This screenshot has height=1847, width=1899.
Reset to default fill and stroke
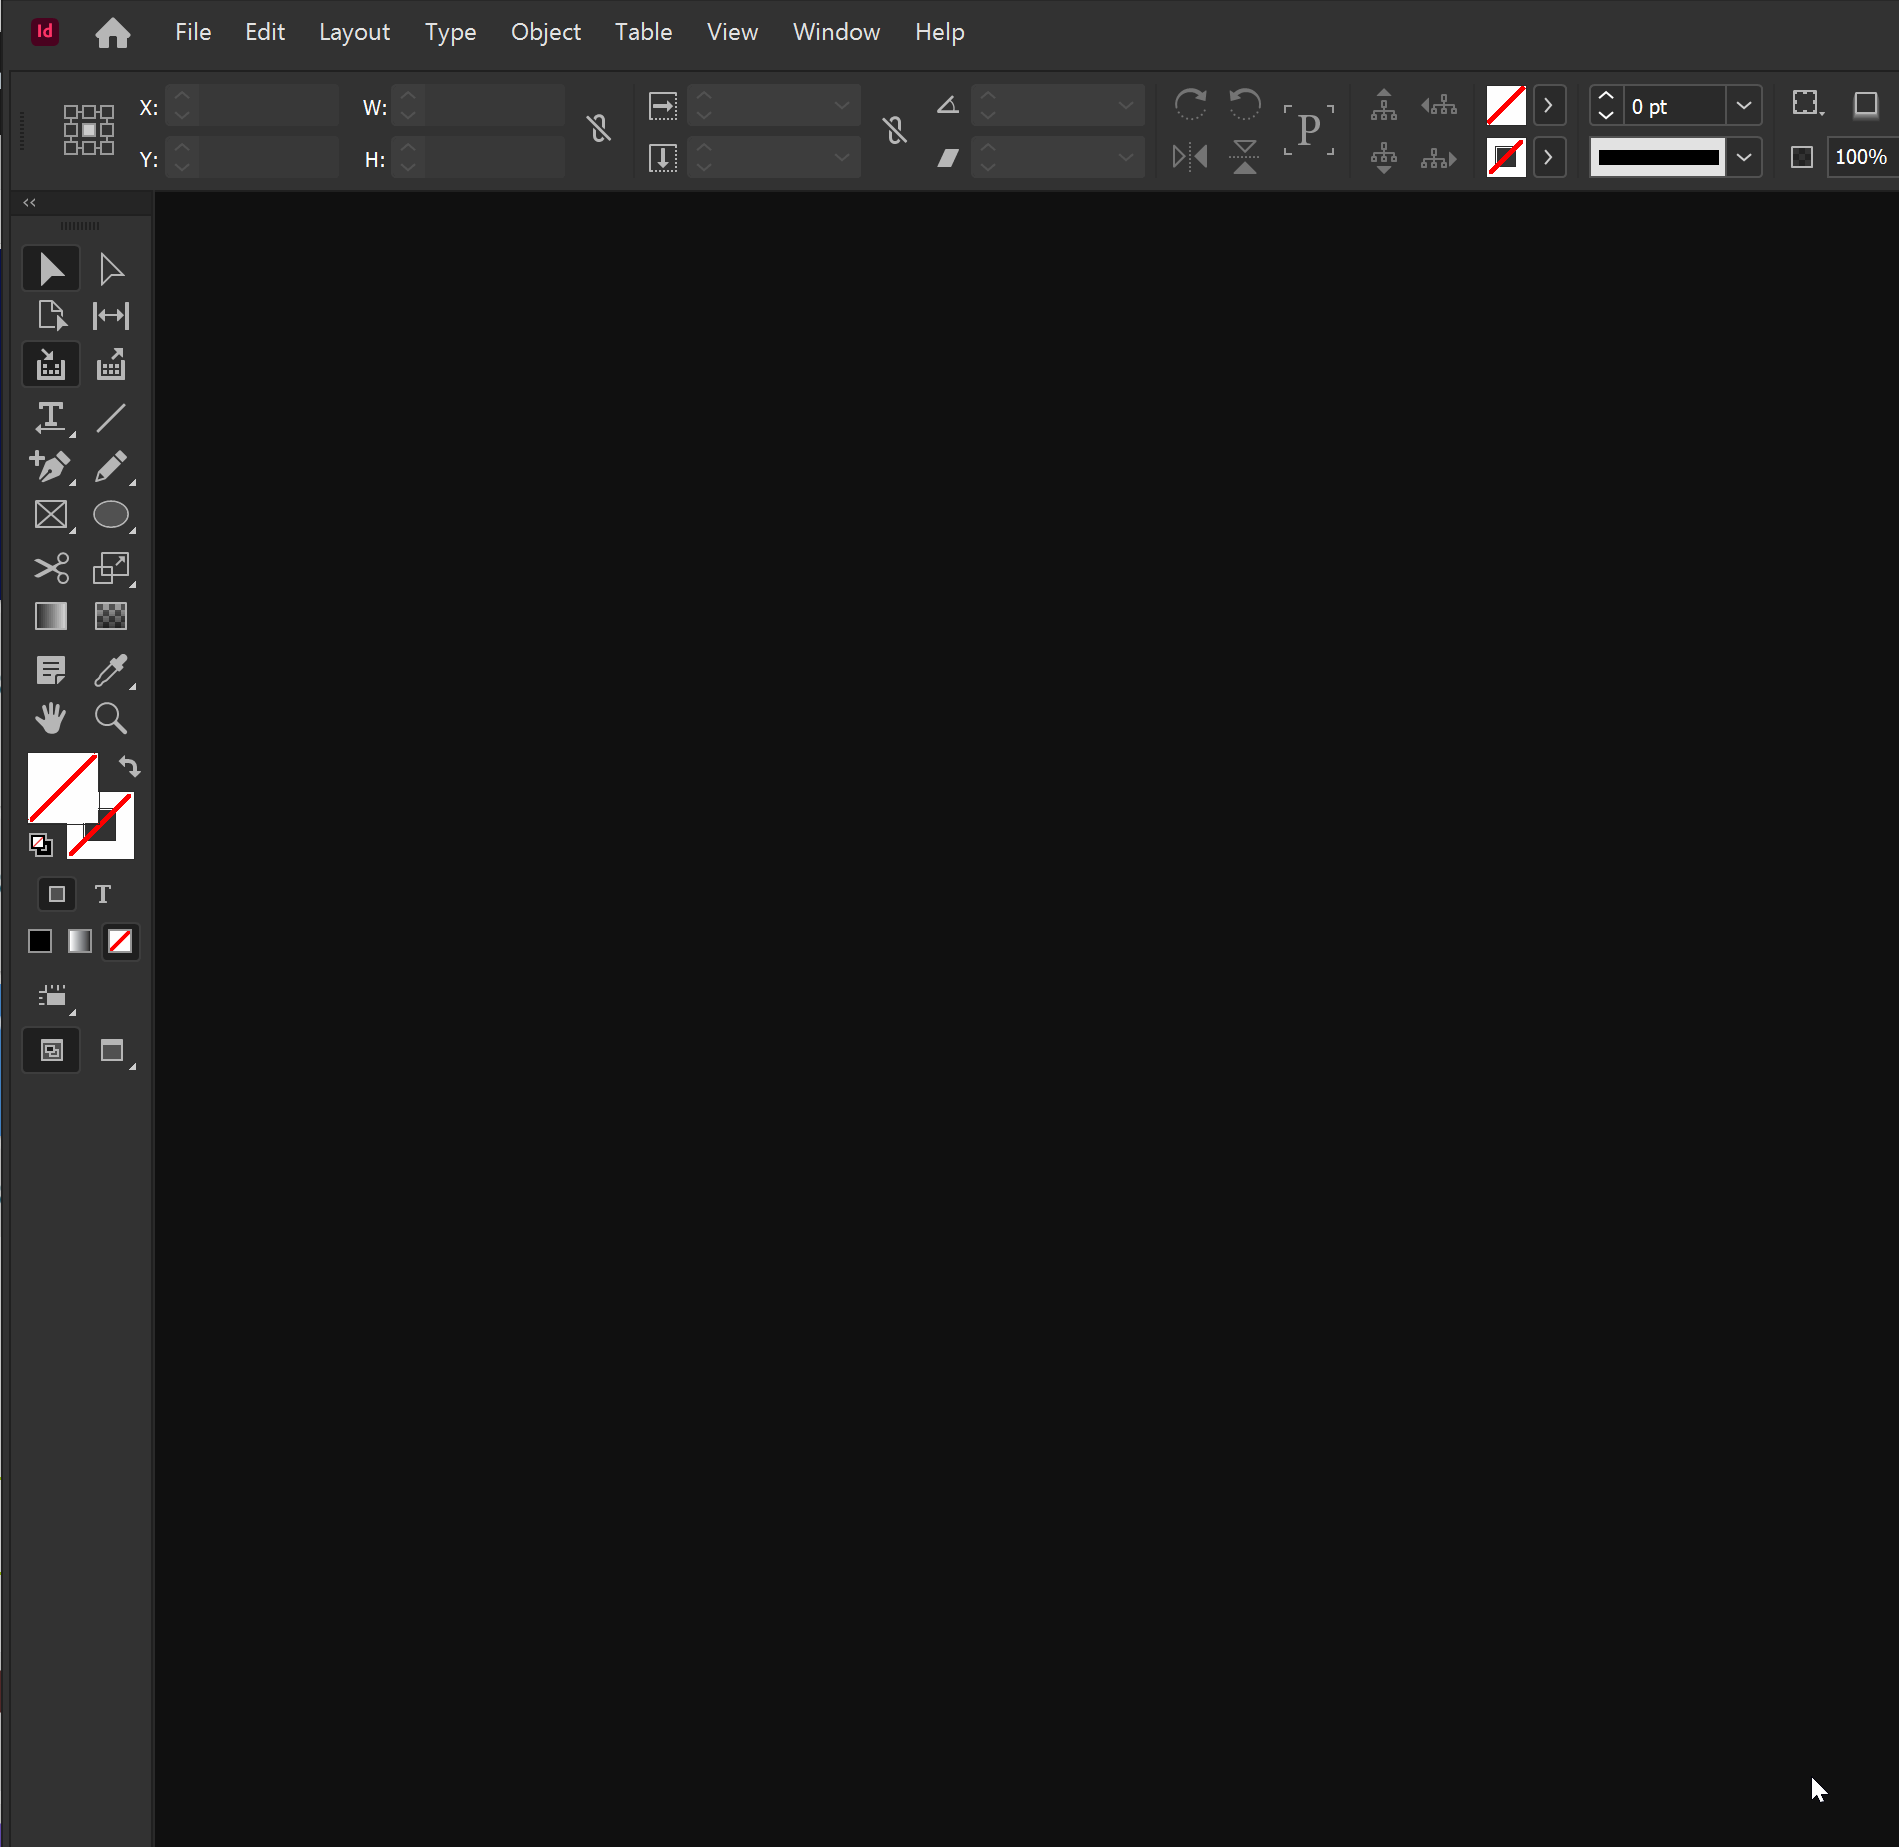coord(40,845)
